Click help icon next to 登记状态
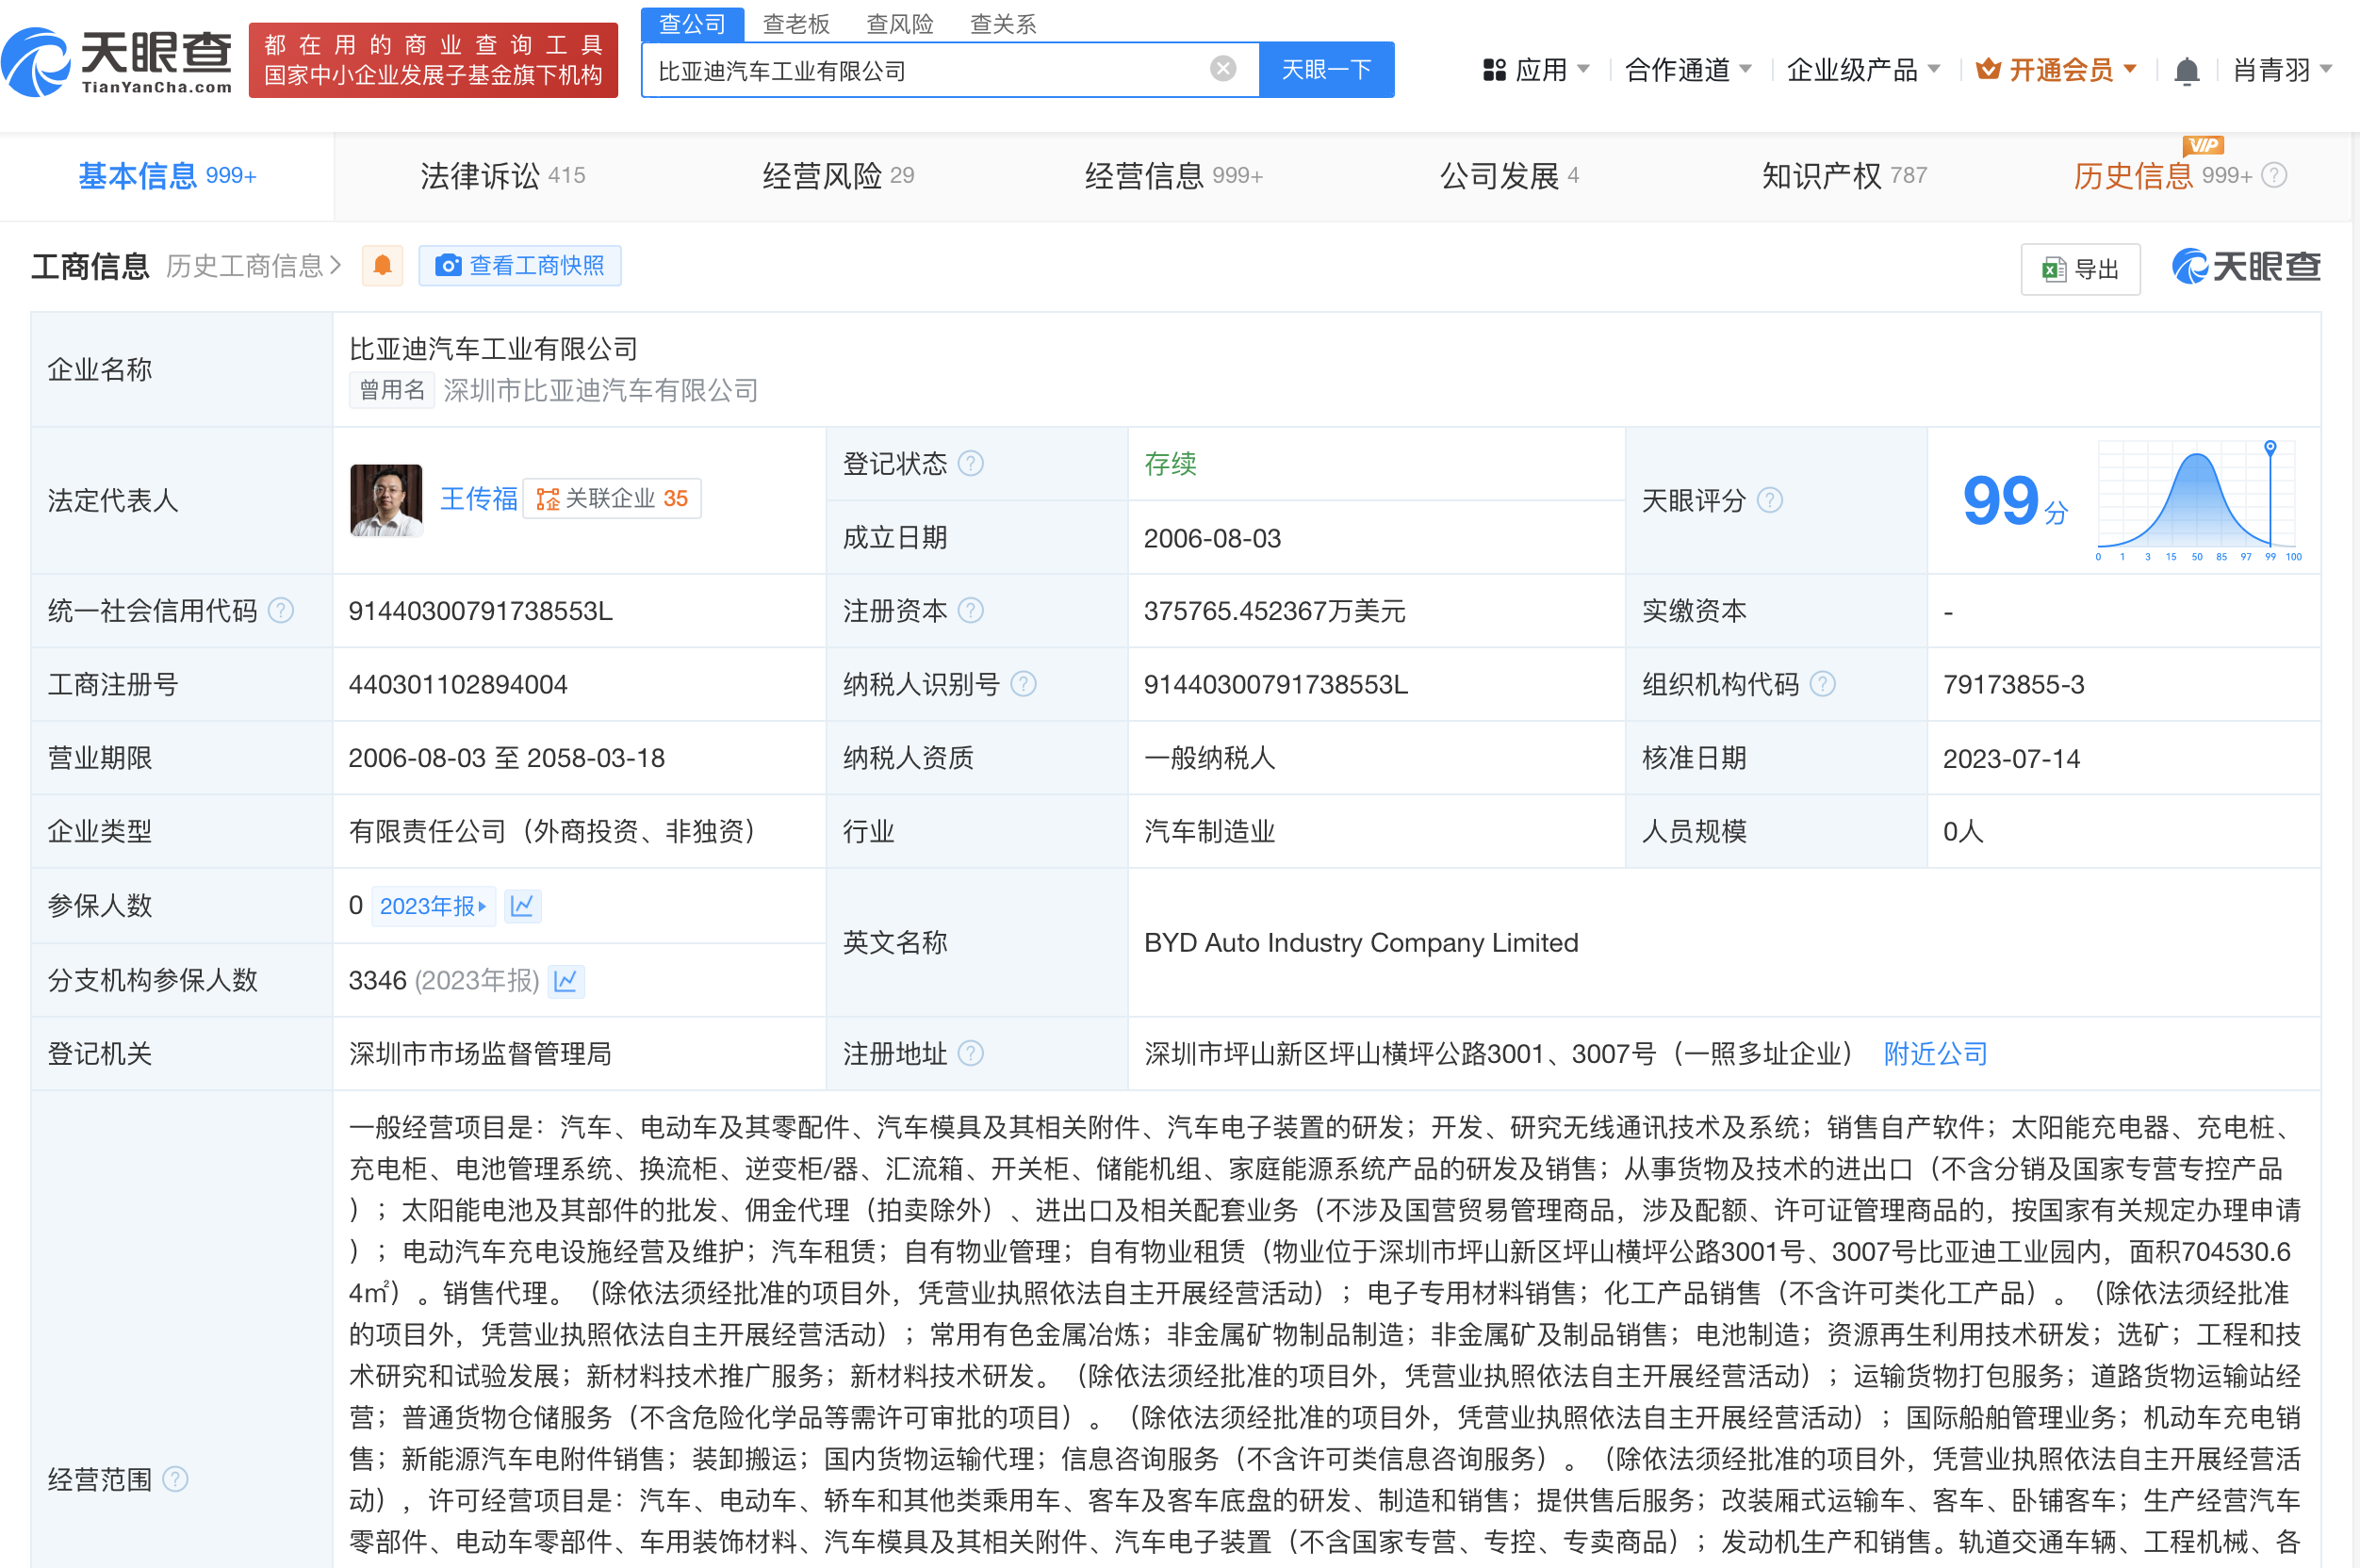The height and width of the screenshot is (1568, 2360). click(971, 464)
